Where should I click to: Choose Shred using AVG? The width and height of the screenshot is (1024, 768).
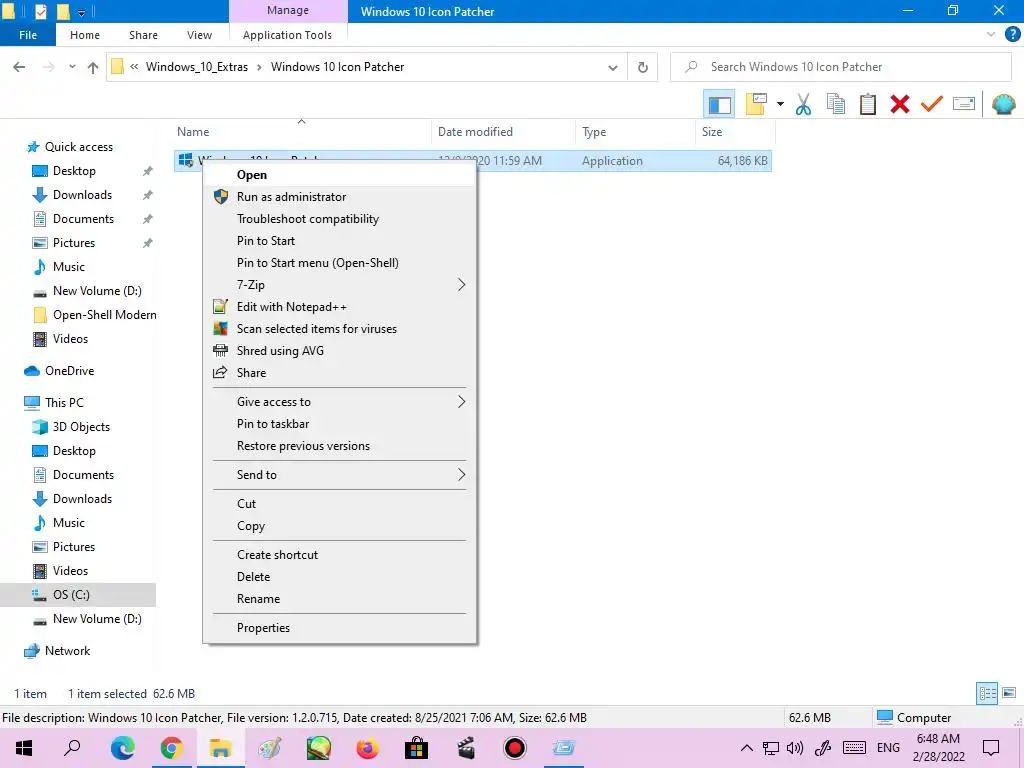339,351
